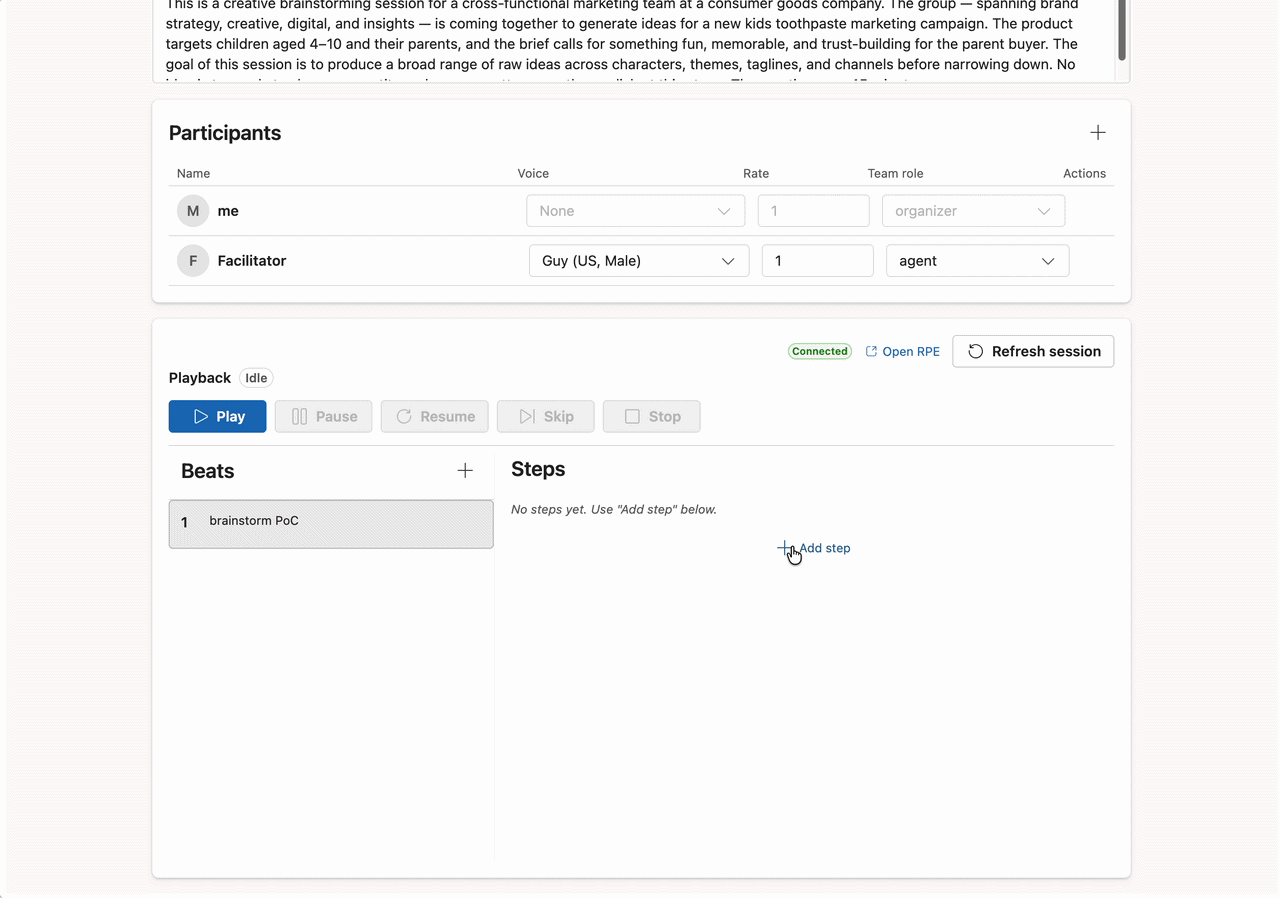Open the Facilitator team role dropdown
The height and width of the screenshot is (898, 1280).
click(978, 261)
